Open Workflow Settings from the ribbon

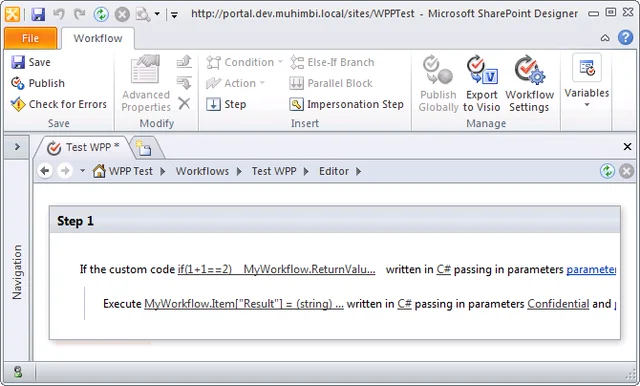pos(529,84)
